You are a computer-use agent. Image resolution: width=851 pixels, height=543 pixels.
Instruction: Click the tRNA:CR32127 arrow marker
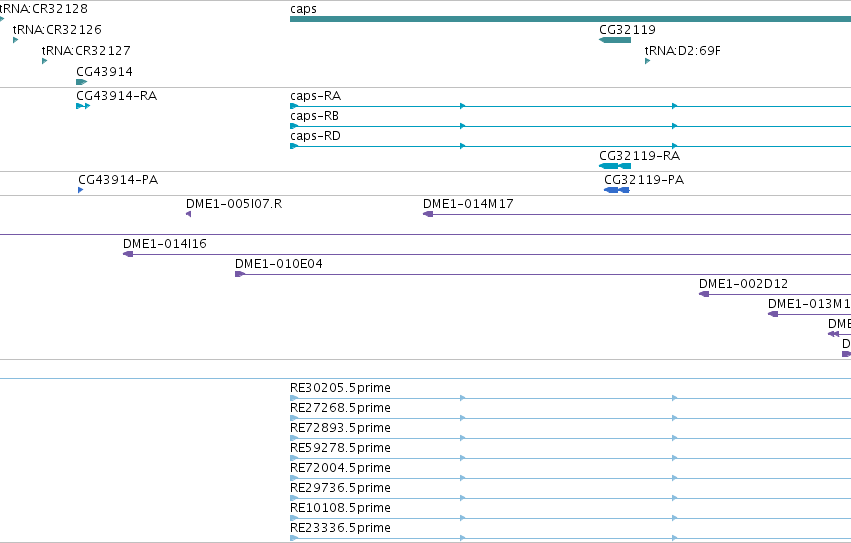pyautogui.click(x=45, y=61)
